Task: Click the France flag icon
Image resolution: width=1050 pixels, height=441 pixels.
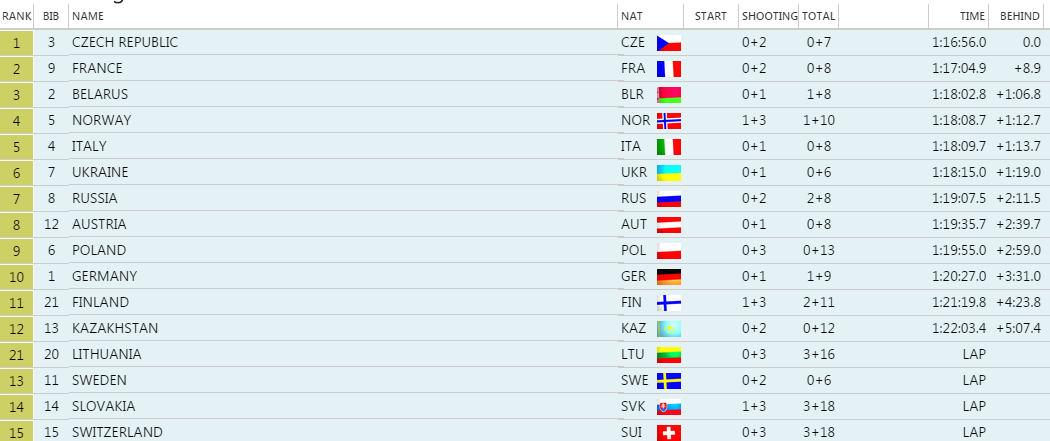Action: point(668,69)
